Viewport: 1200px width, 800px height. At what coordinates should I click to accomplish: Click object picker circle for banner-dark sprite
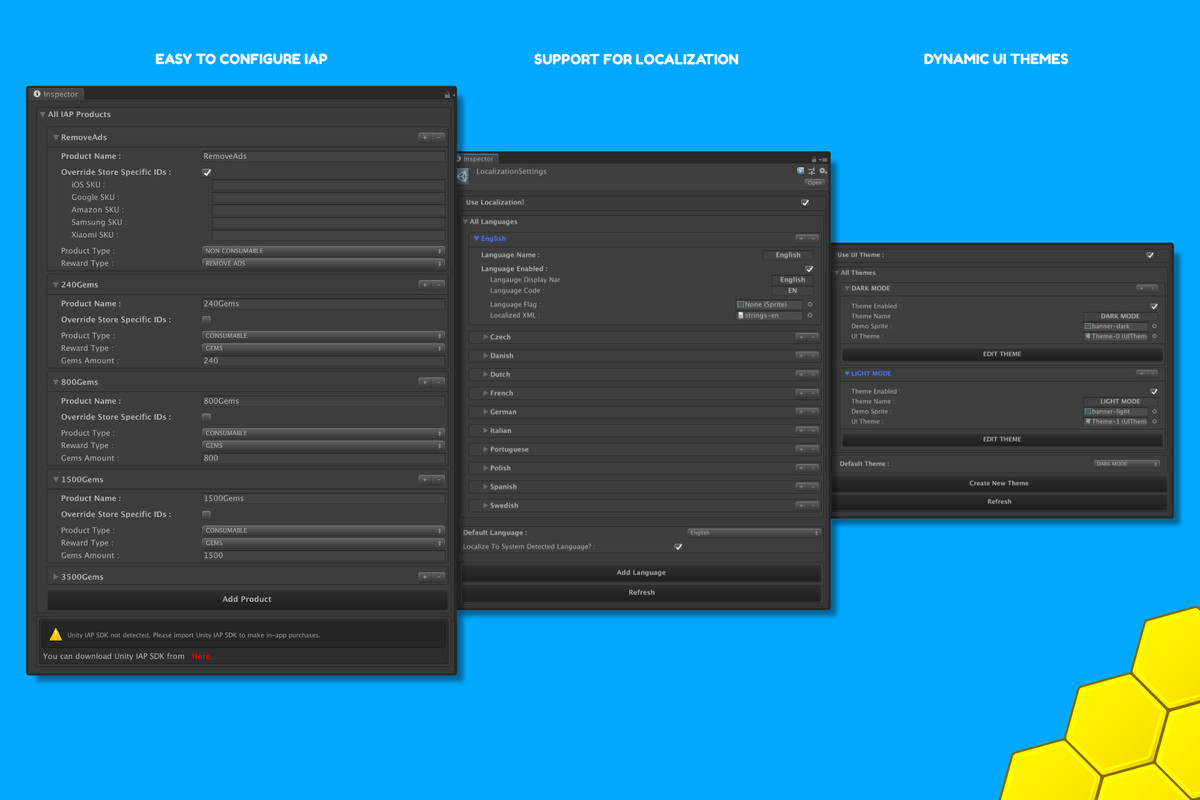pos(1154,326)
